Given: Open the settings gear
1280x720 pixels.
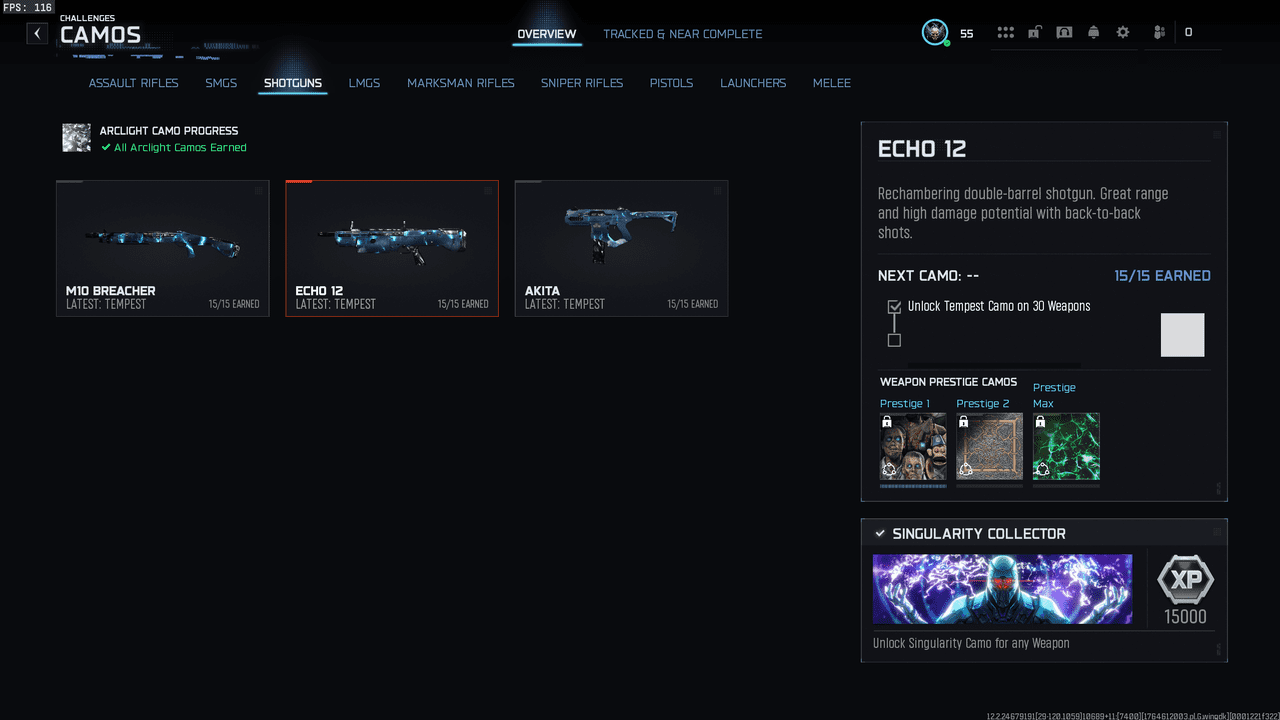Looking at the screenshot, I should (x=1123, y=33).
